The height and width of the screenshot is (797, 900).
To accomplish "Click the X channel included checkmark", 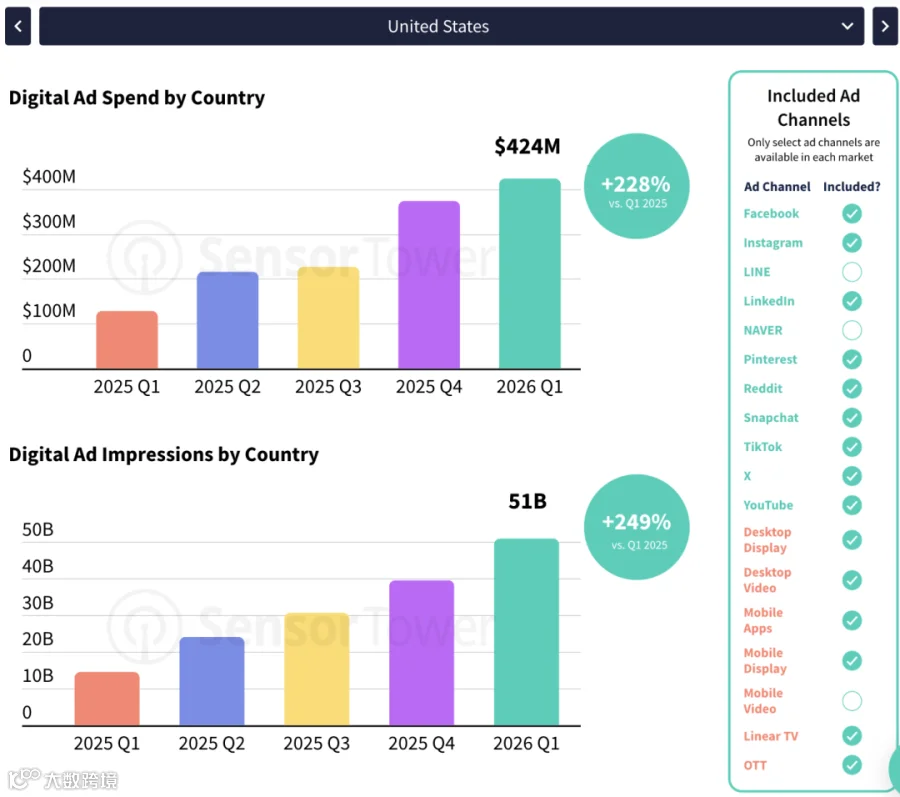I will [x=852, y=476].
